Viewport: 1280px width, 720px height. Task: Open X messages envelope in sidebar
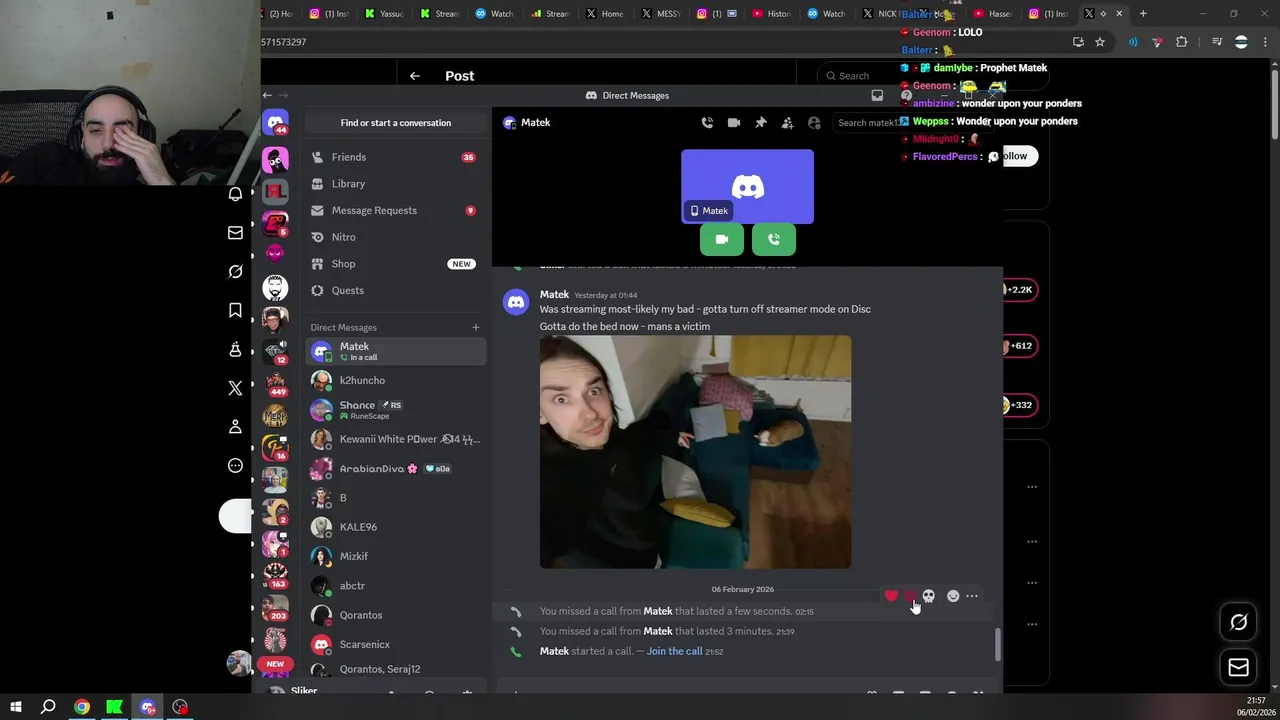[235, 233]
